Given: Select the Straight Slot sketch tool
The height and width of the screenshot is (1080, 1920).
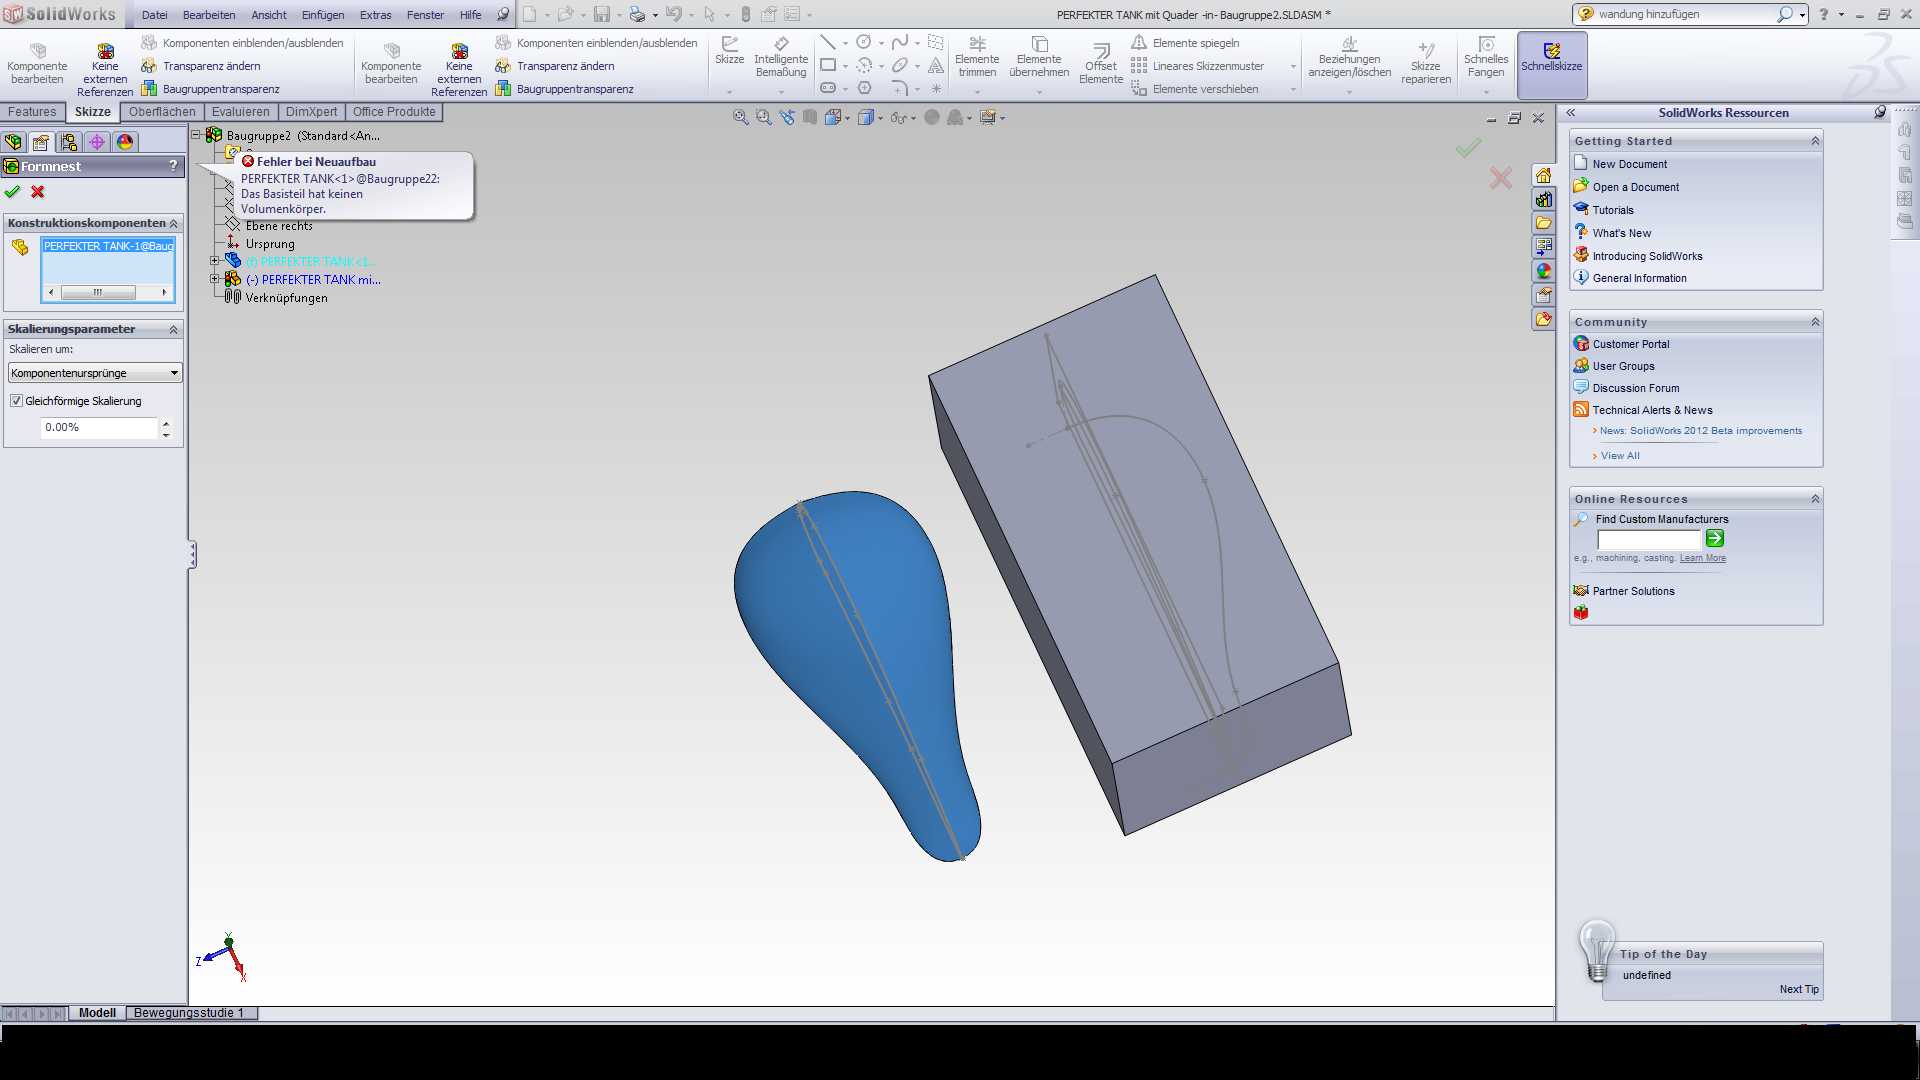Looking at the screenshot, I should pyautogui.click(x=828, y=88).
